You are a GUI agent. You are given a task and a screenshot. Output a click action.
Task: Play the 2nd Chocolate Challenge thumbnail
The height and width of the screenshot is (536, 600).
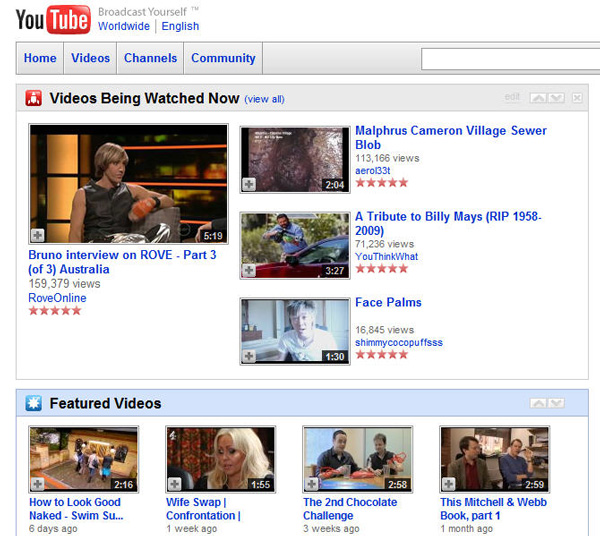click(358, 459)
